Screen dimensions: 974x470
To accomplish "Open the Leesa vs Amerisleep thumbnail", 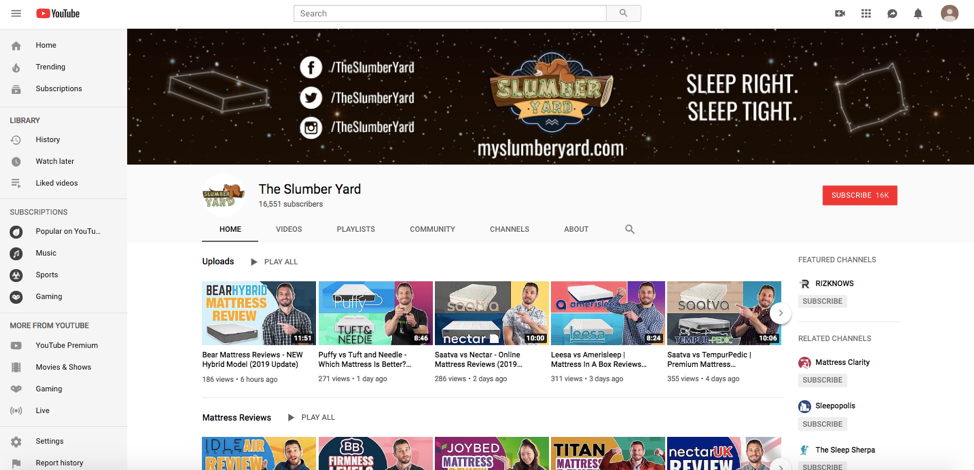I will click(x=608, y=313).
